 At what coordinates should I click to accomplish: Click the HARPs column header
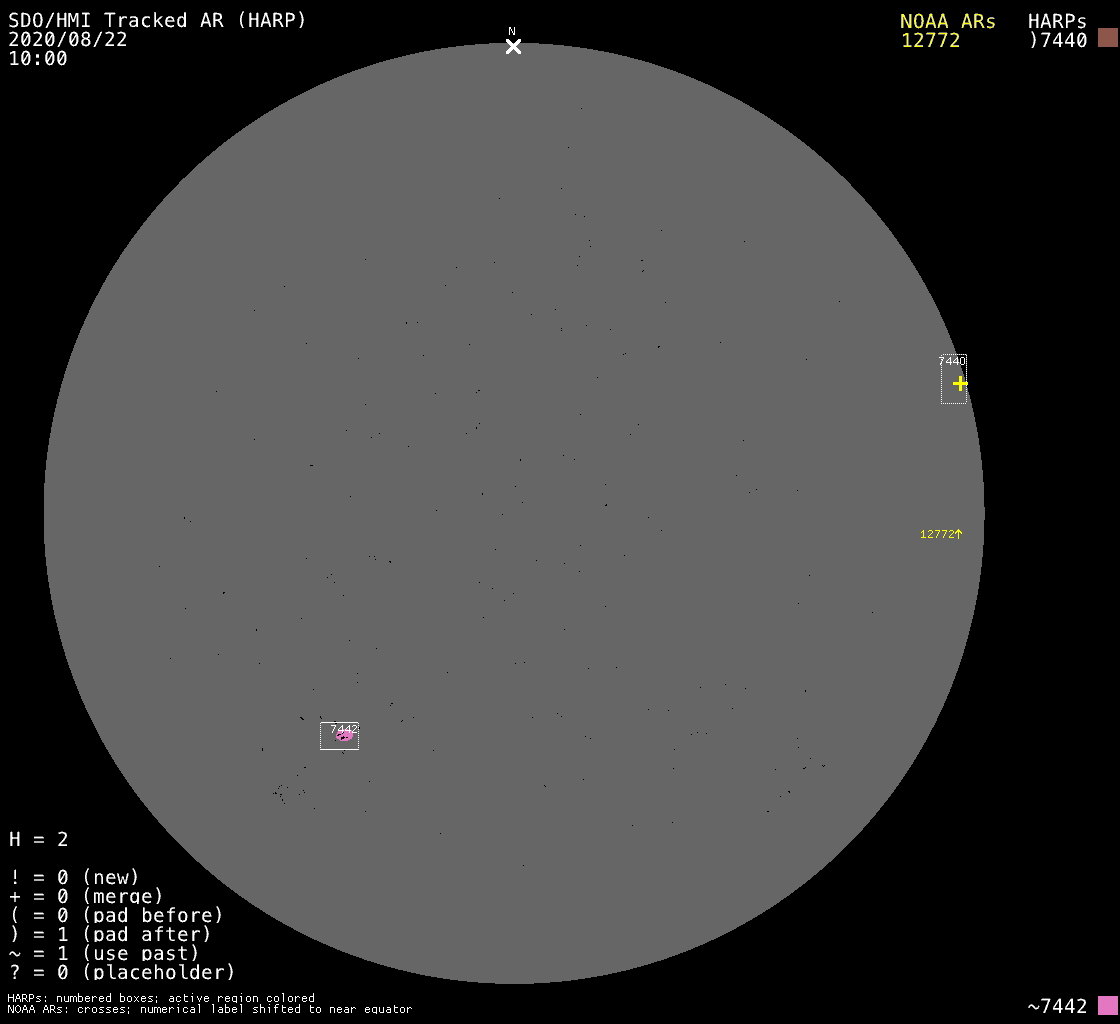click(1057, 21)
